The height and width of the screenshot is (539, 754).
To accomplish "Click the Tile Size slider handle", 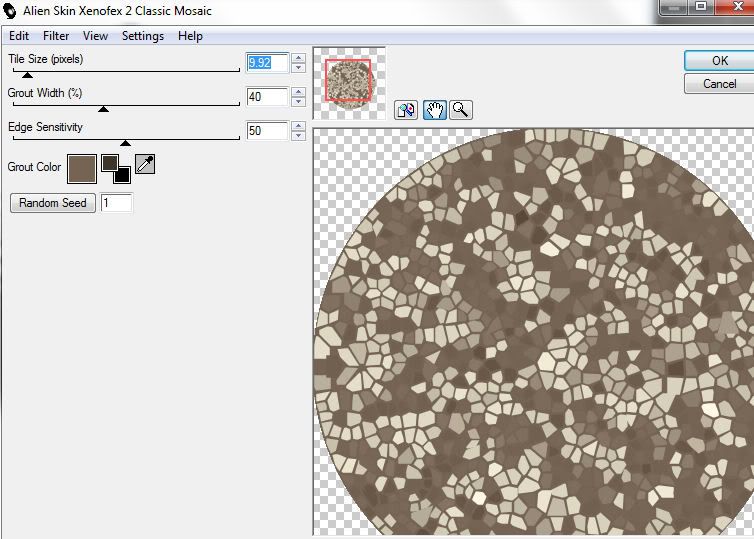I will (x=27, y=75).
